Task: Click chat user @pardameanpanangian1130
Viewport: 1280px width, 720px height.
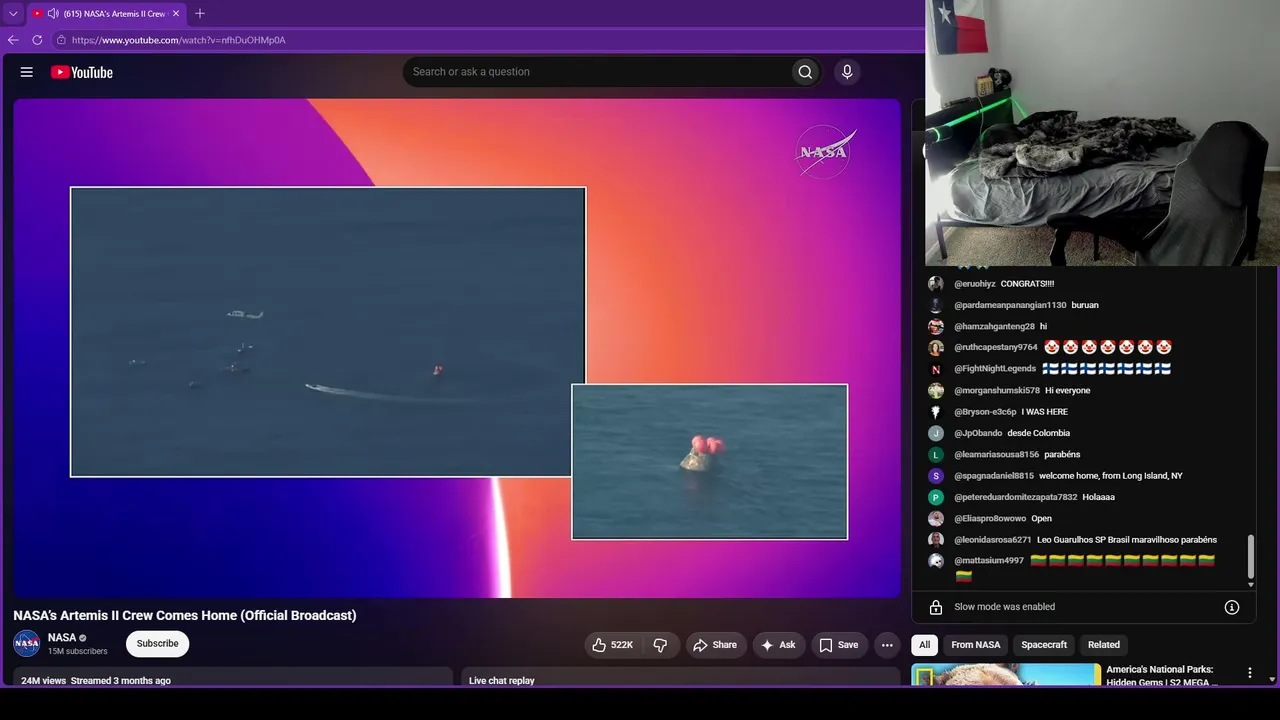Action: click(x=1010, y=305)
